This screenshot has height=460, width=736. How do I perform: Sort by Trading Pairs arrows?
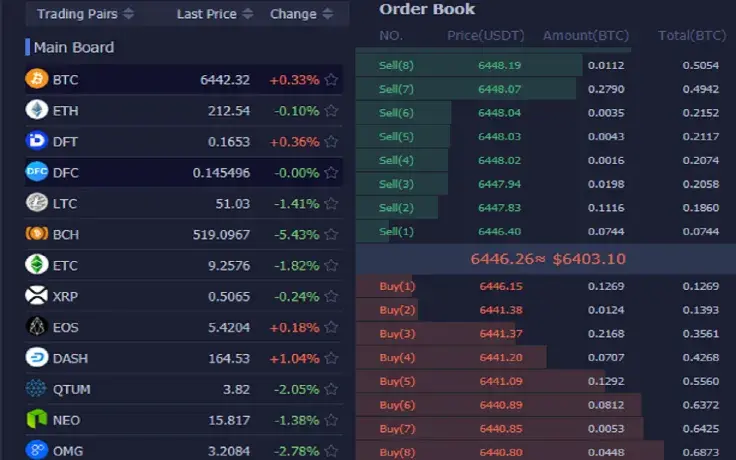128,14
